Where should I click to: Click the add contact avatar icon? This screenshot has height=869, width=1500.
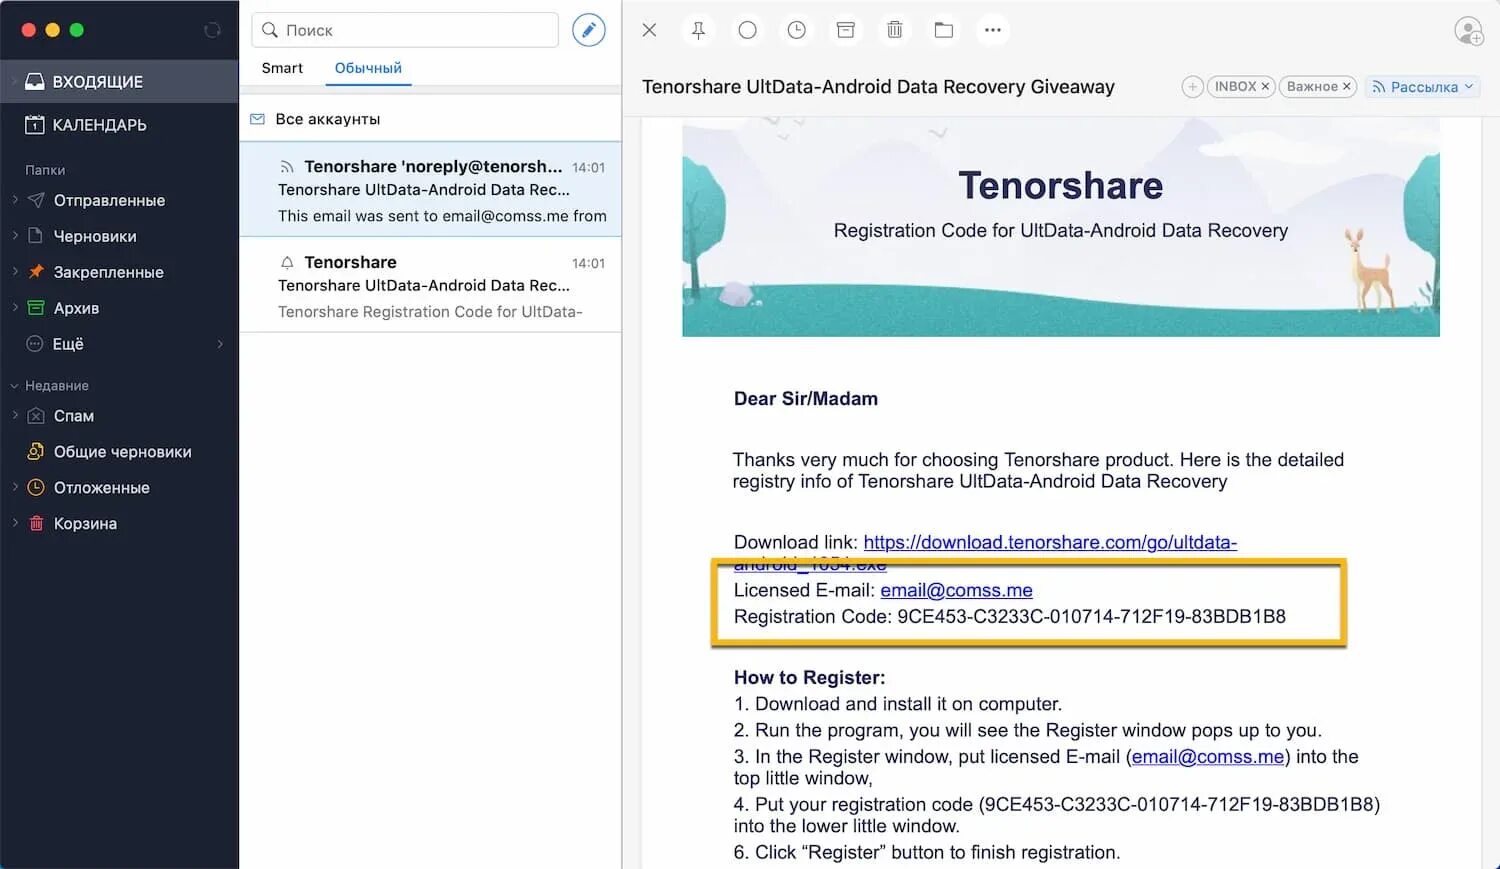[x=1468, y=31]
